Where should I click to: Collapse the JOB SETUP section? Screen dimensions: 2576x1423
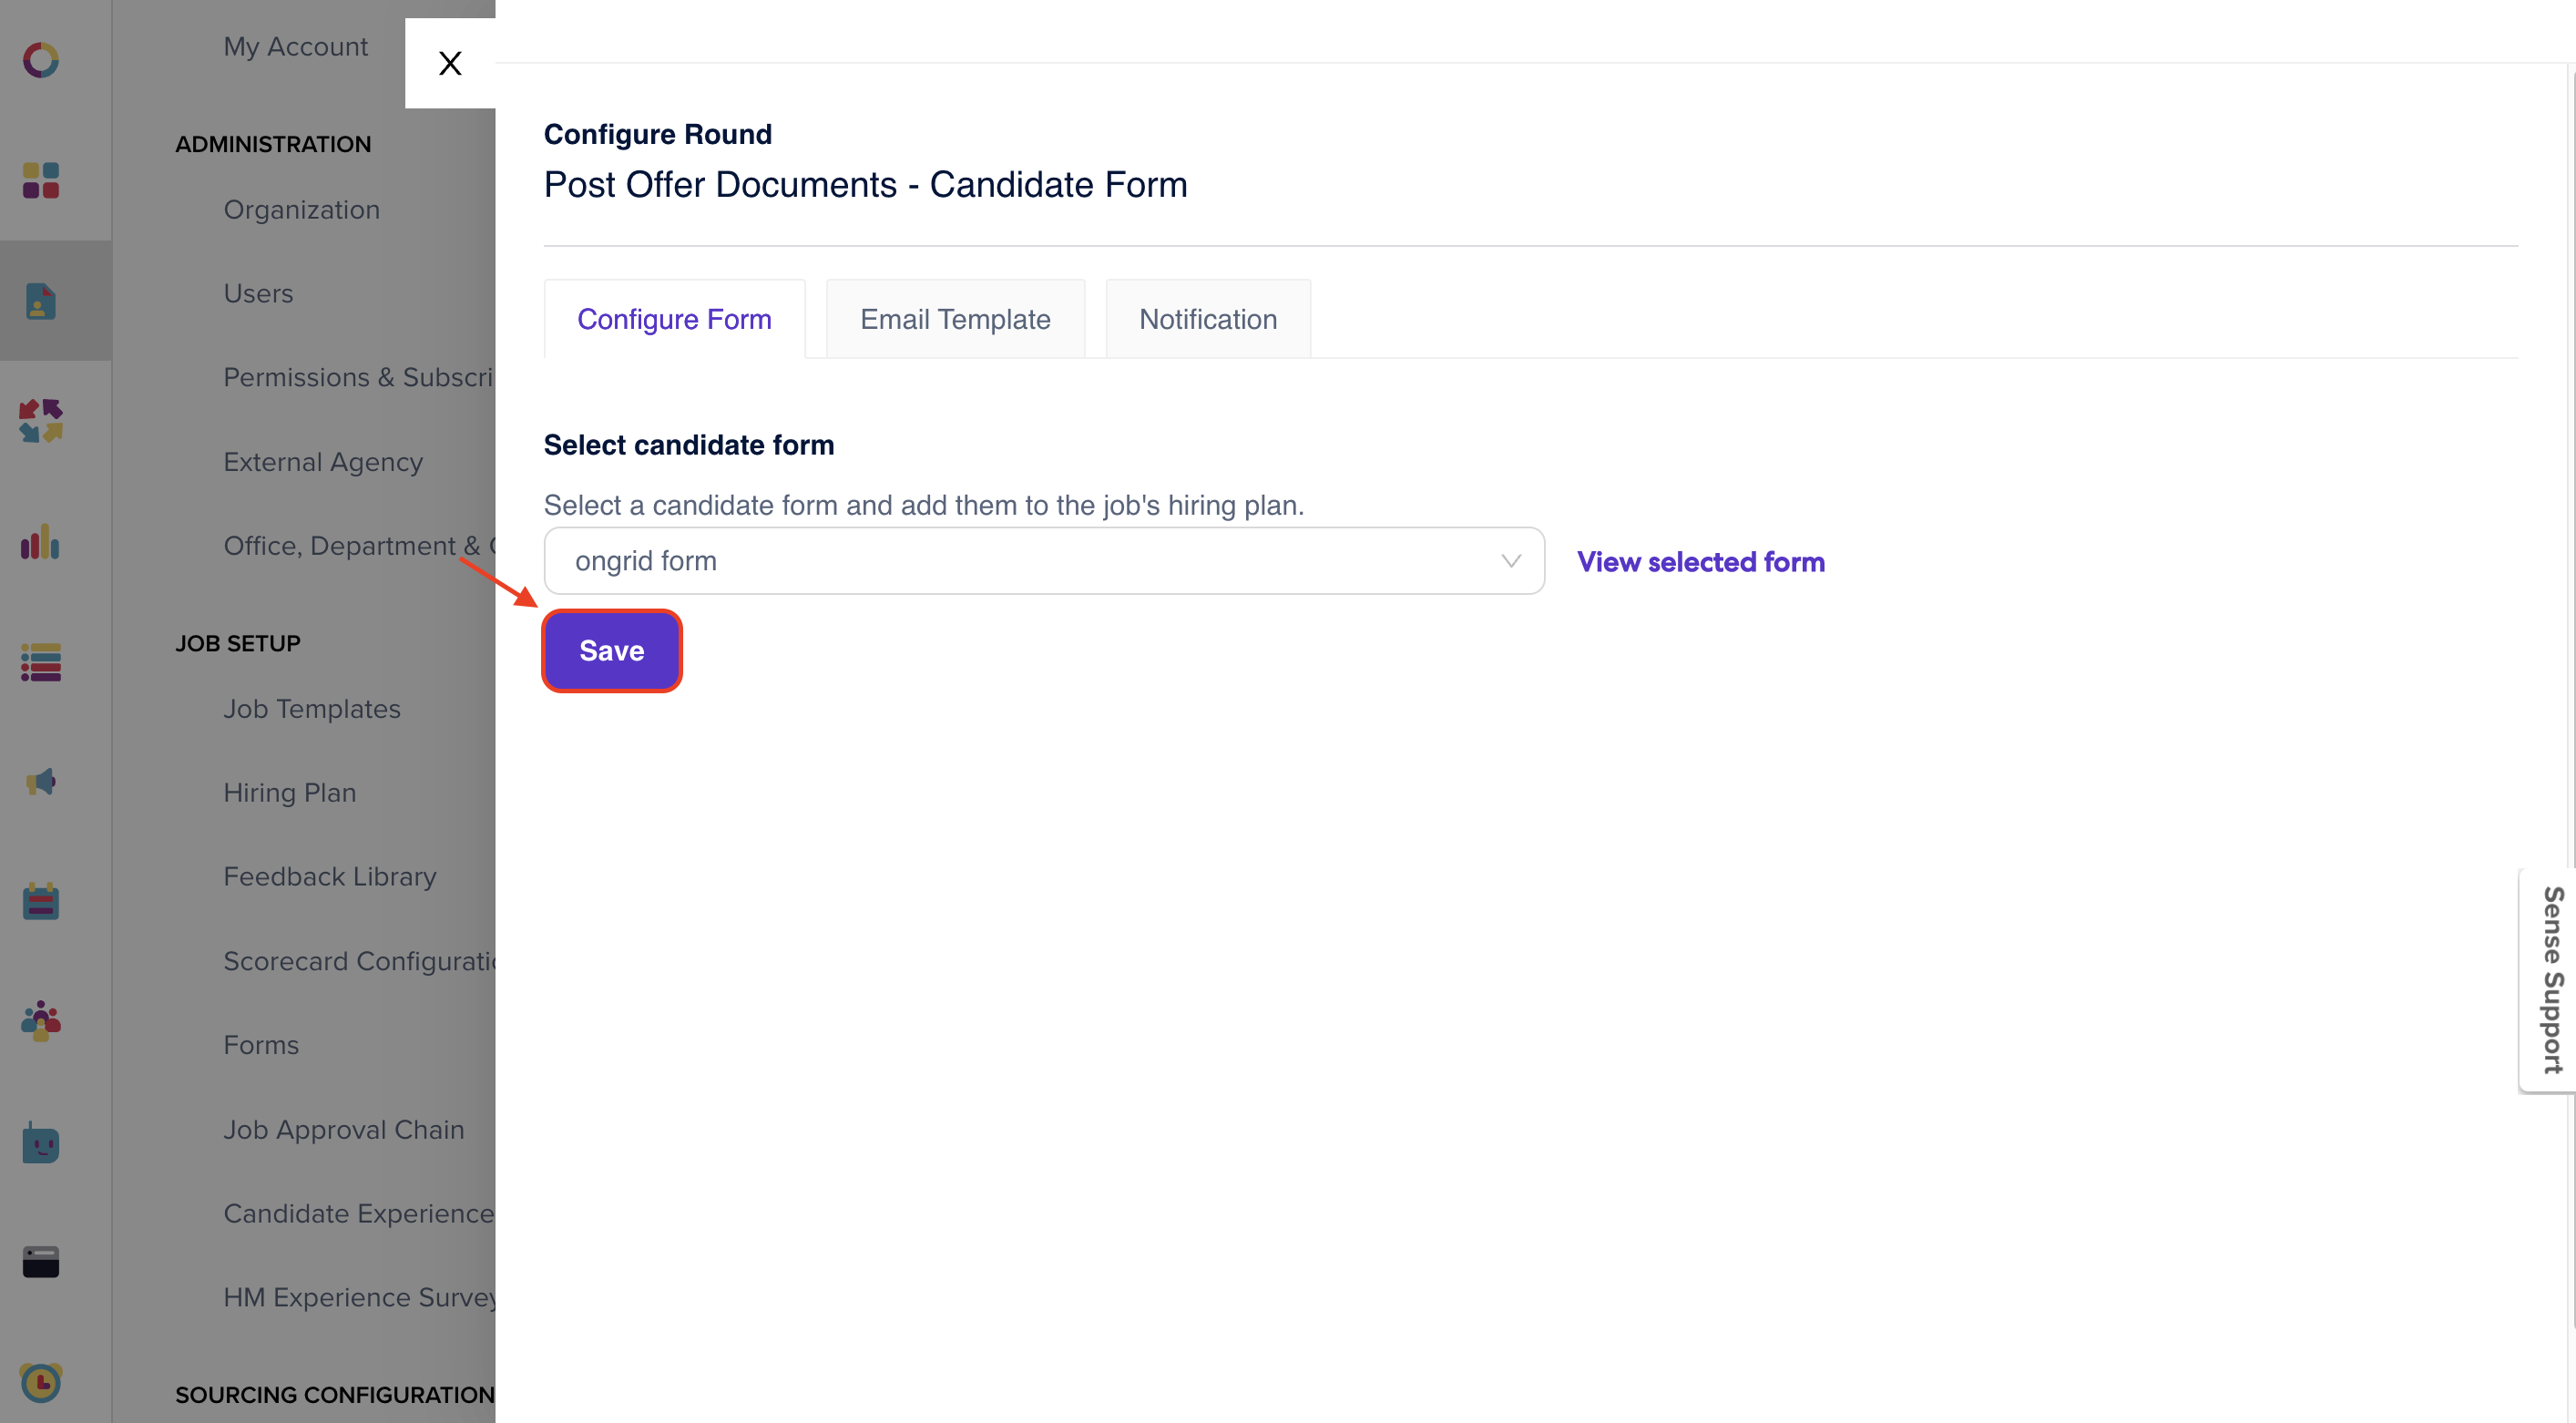click(x=238, y=642)
